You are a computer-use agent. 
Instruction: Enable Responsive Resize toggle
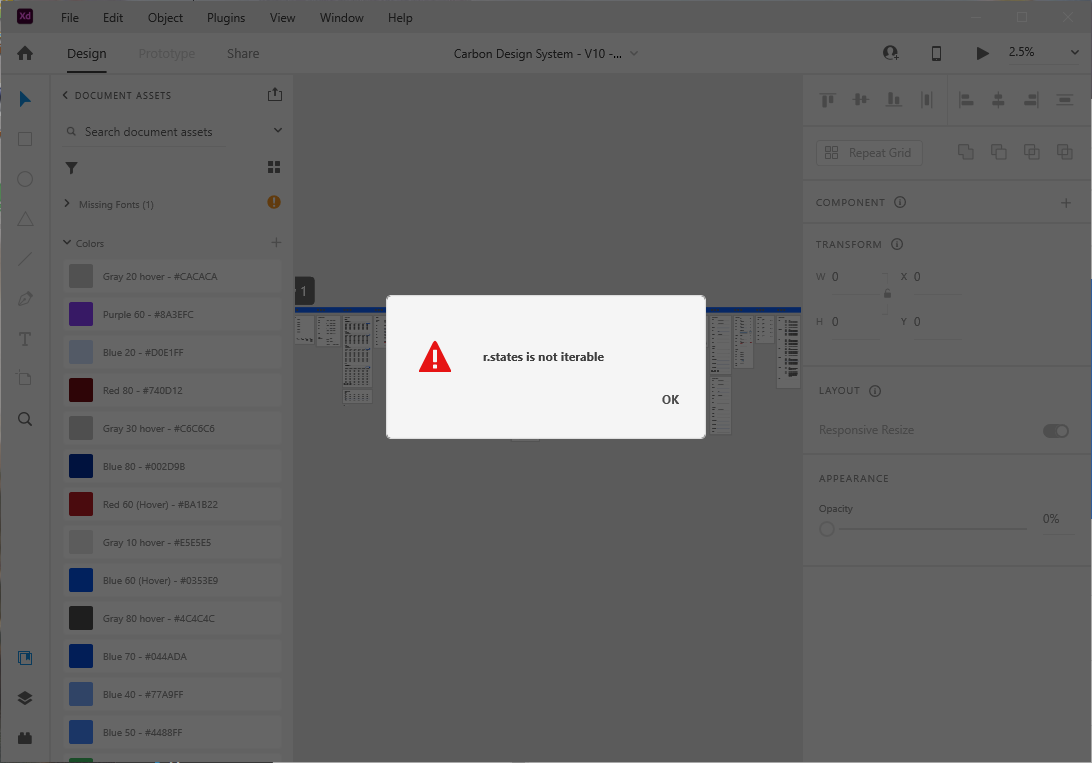pos(1056,430)
